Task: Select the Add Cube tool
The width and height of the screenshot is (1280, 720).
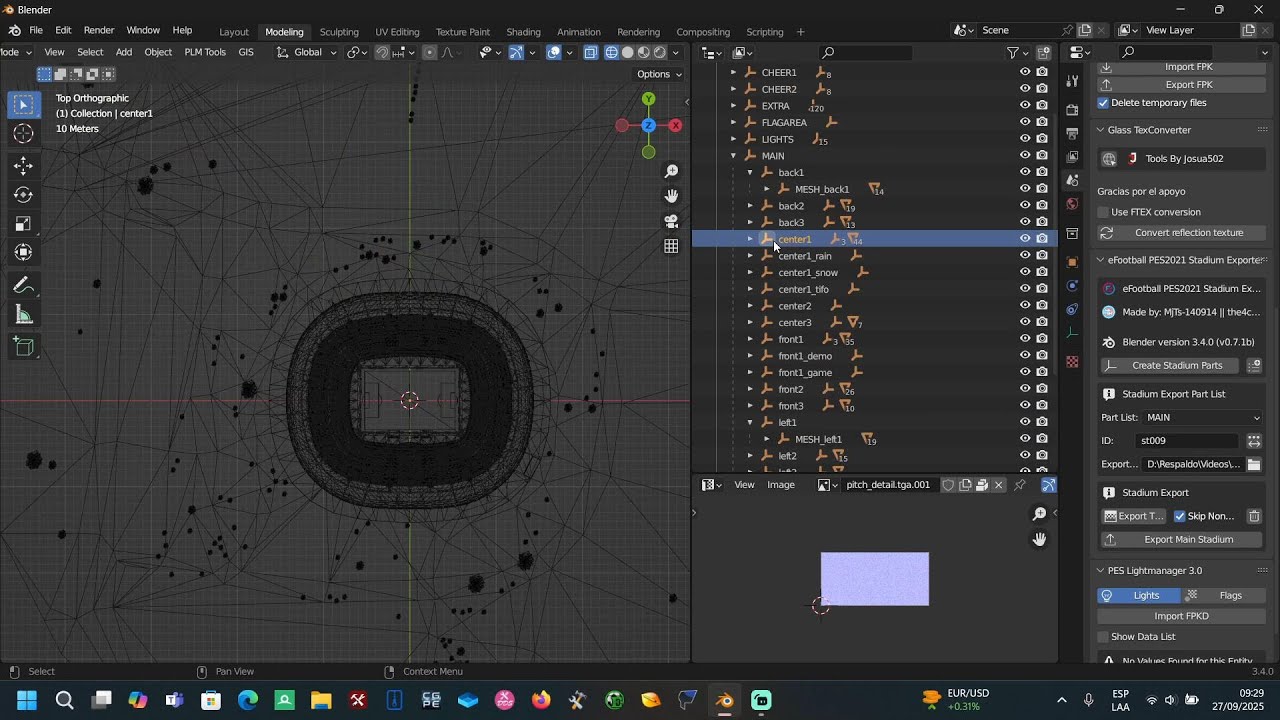Action: (23, 347)
